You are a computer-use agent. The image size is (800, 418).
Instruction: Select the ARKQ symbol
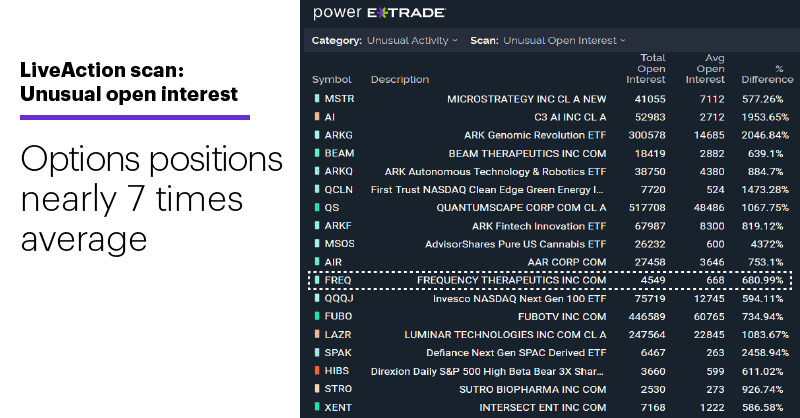[x=338, y=171]
